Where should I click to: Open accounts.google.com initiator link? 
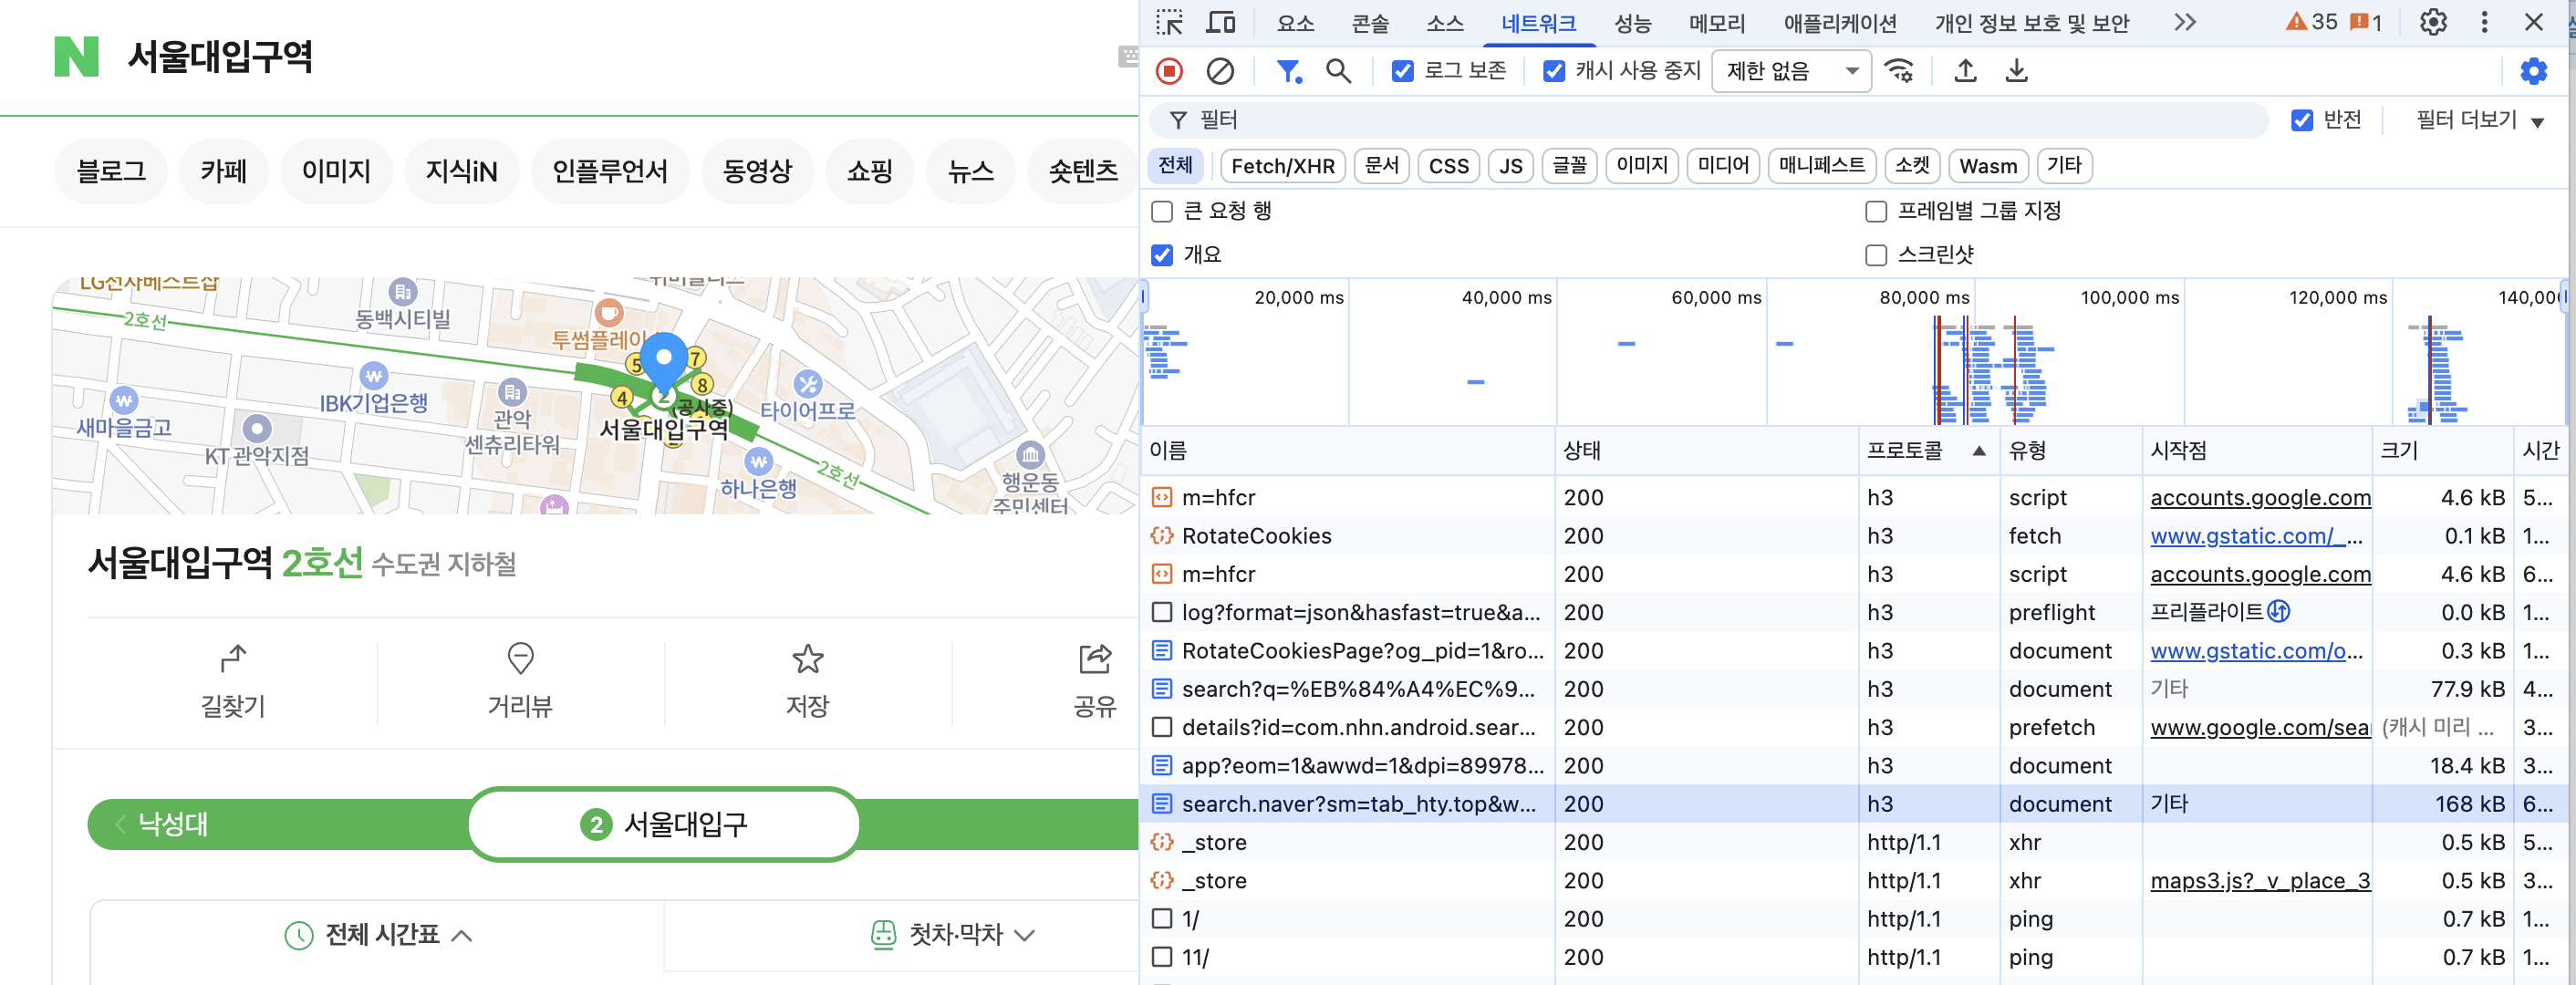[x=2260, y=497]
